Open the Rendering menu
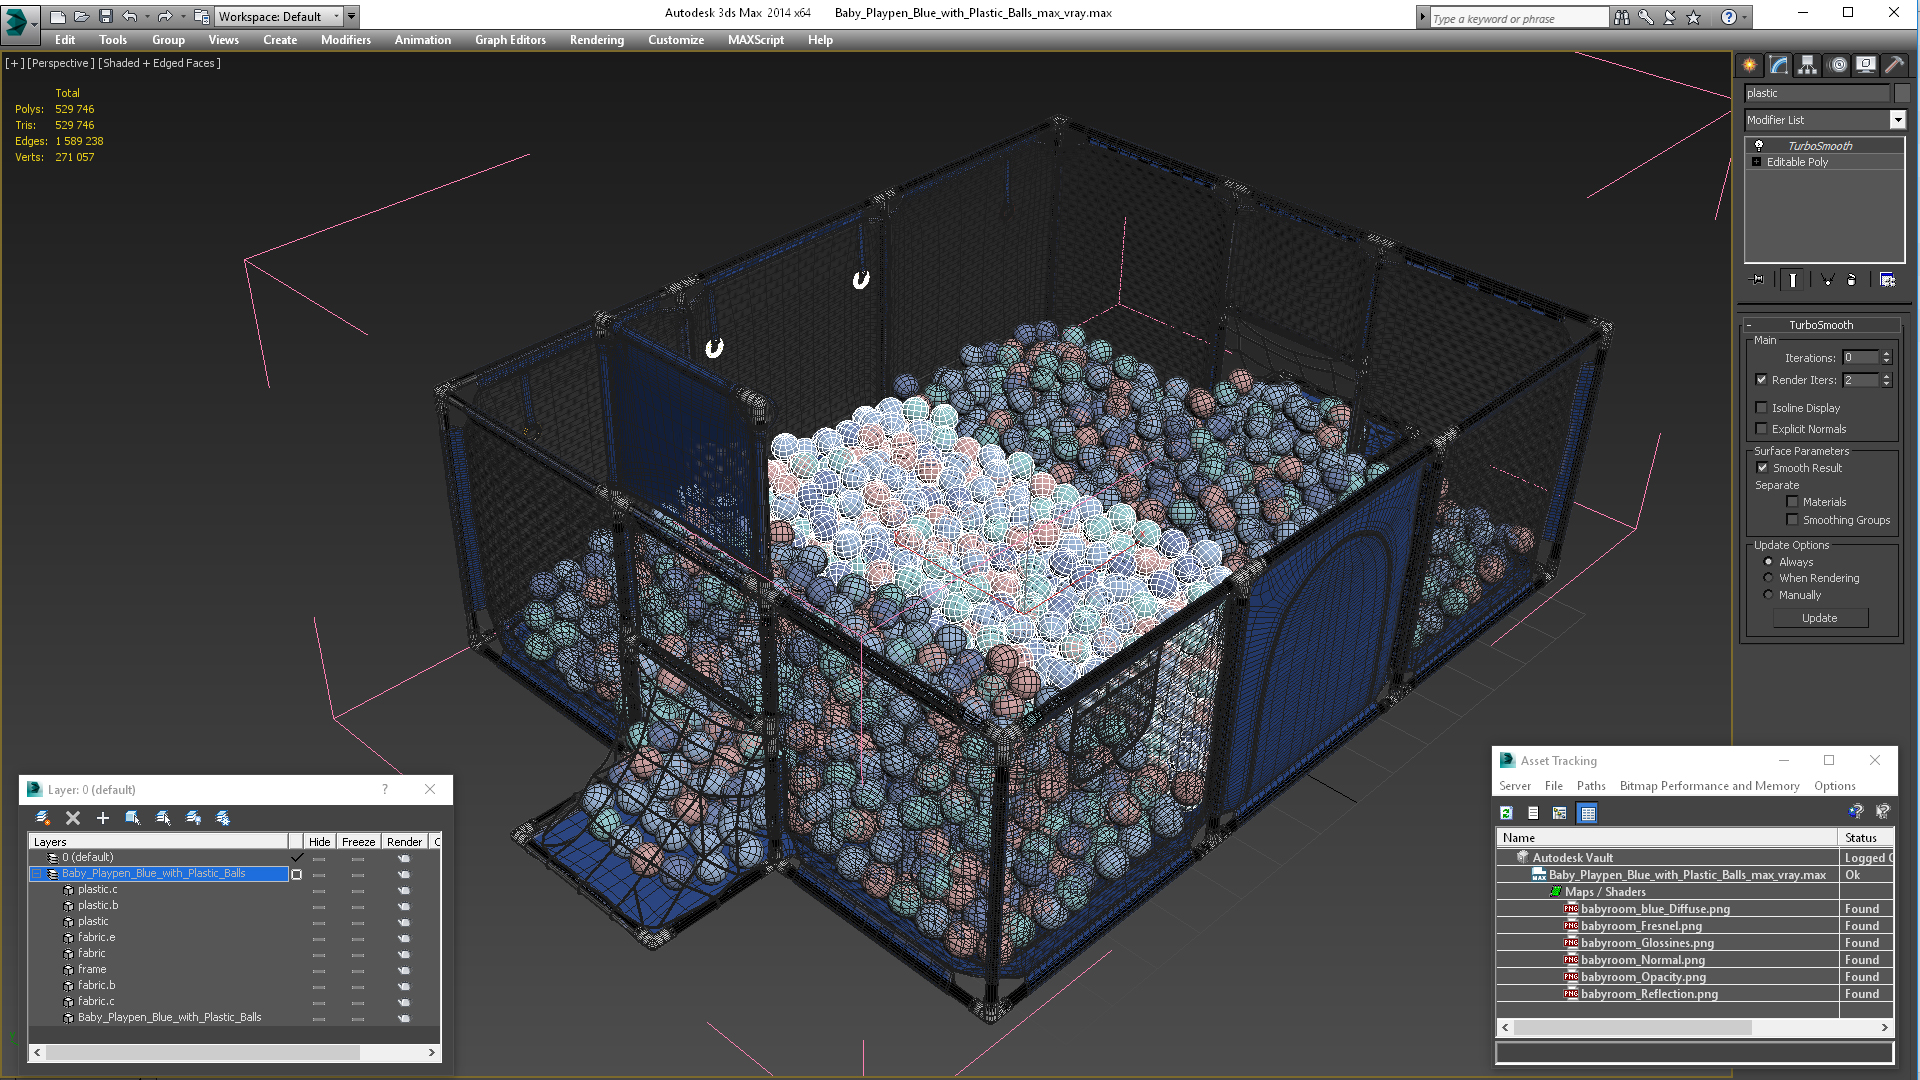Viewport: 1920px width, 1080px height. click(596, 40)
